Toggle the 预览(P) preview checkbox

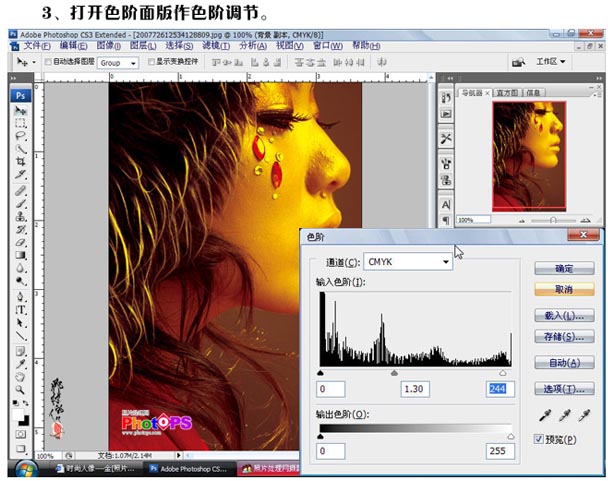point(539,439)
